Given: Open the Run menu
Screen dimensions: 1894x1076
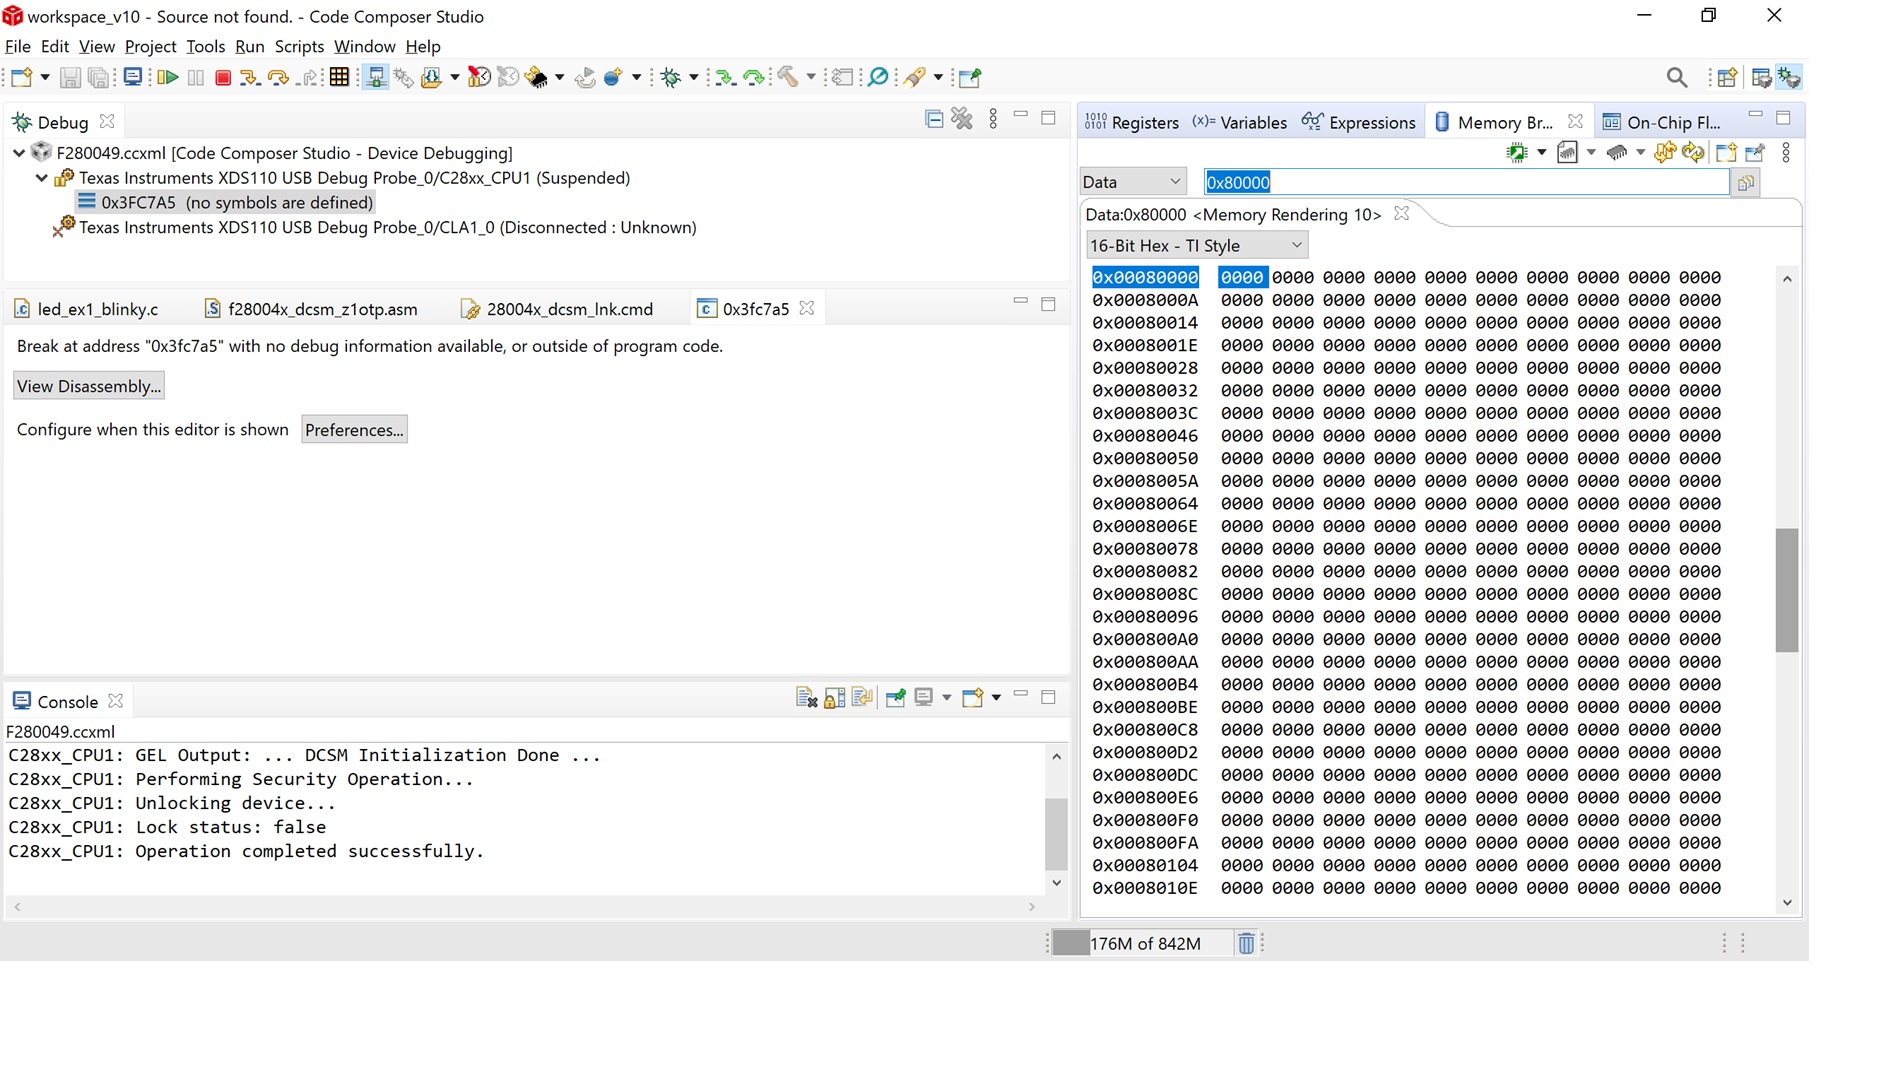Looking at the screenshot, I should click(x=249, y=47).
